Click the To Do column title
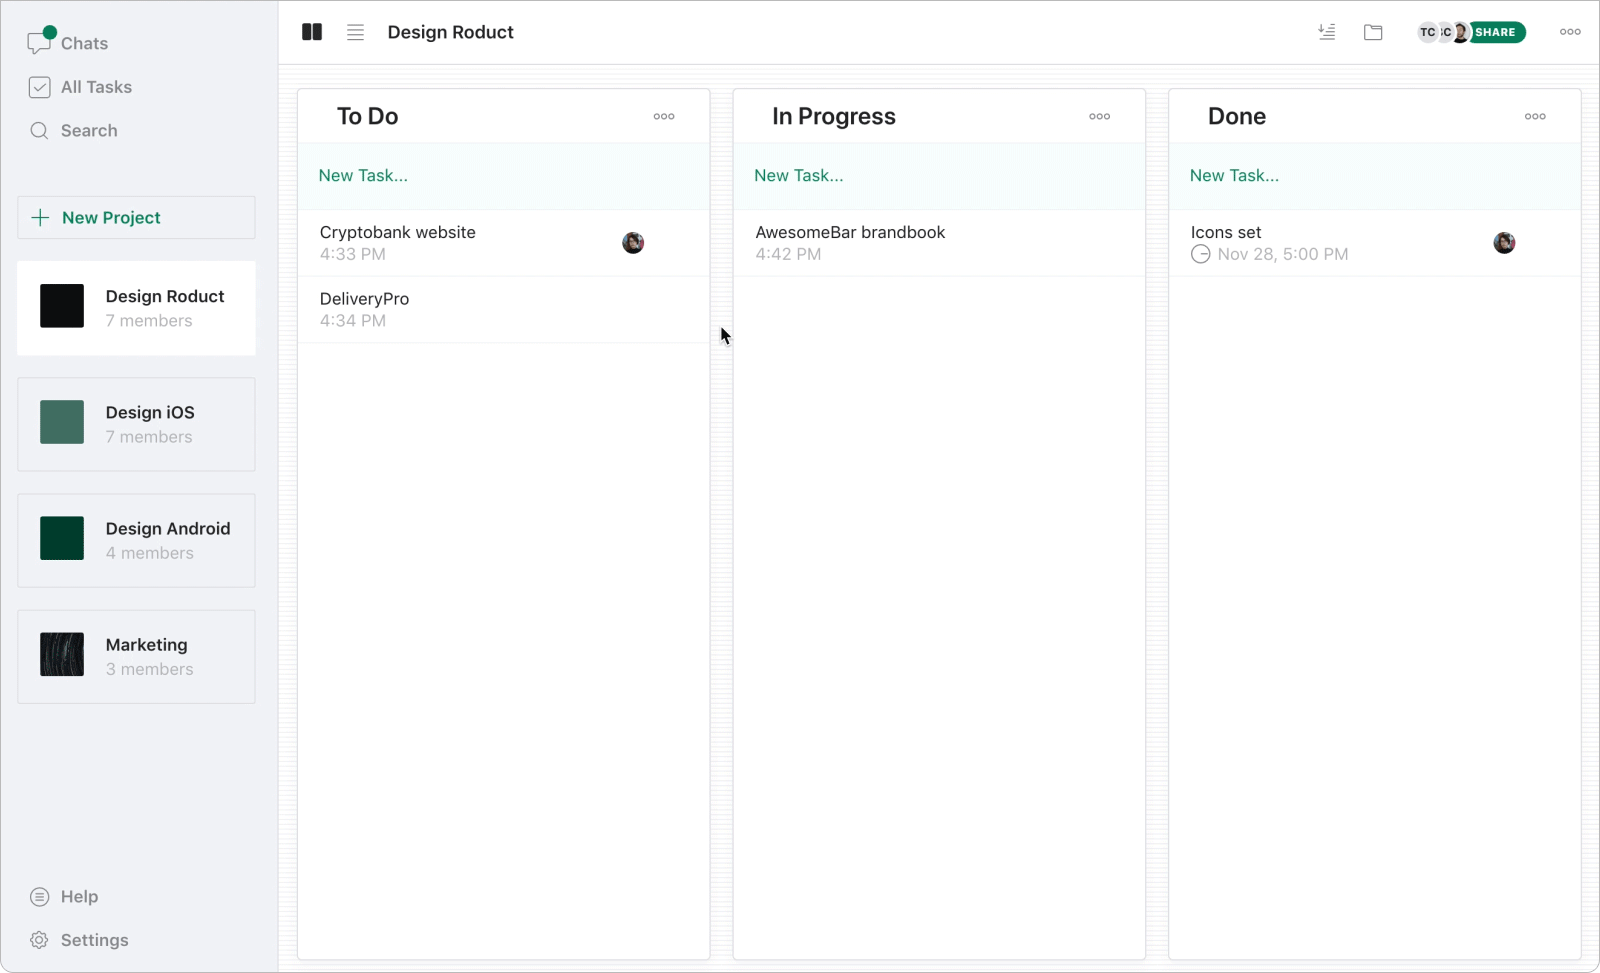Screen dimensions: 1600x973 [x=367, y=116]
